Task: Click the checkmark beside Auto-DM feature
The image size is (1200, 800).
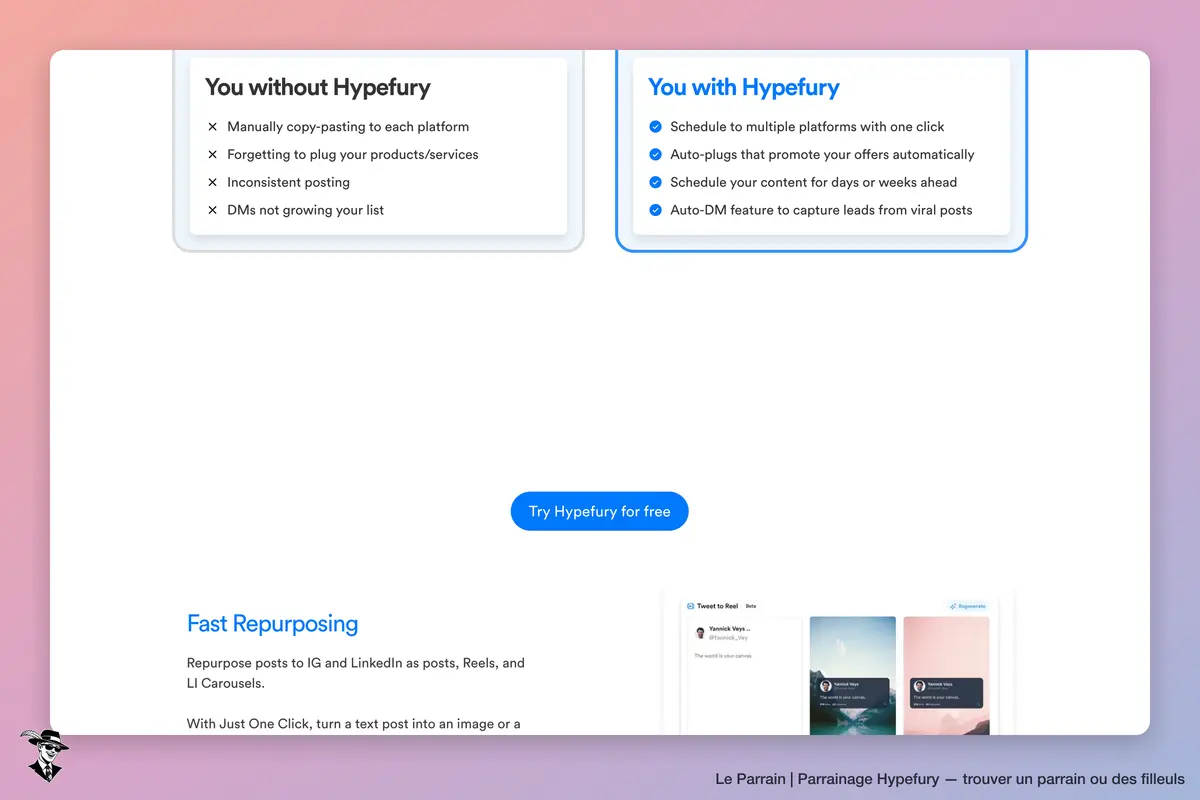Action: coord(655,210)
